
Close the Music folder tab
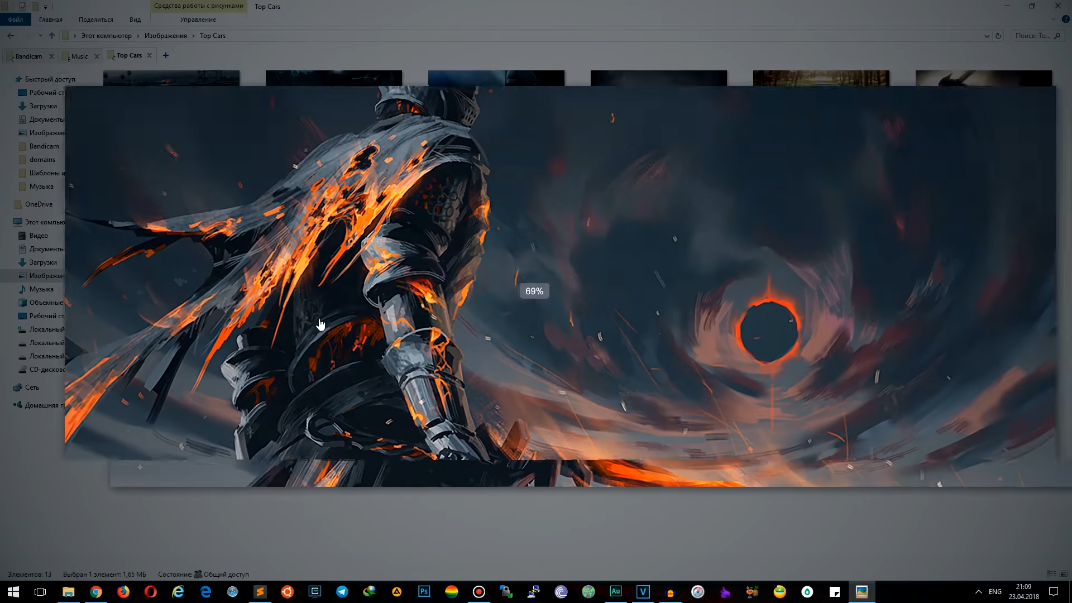coord(96,56)
